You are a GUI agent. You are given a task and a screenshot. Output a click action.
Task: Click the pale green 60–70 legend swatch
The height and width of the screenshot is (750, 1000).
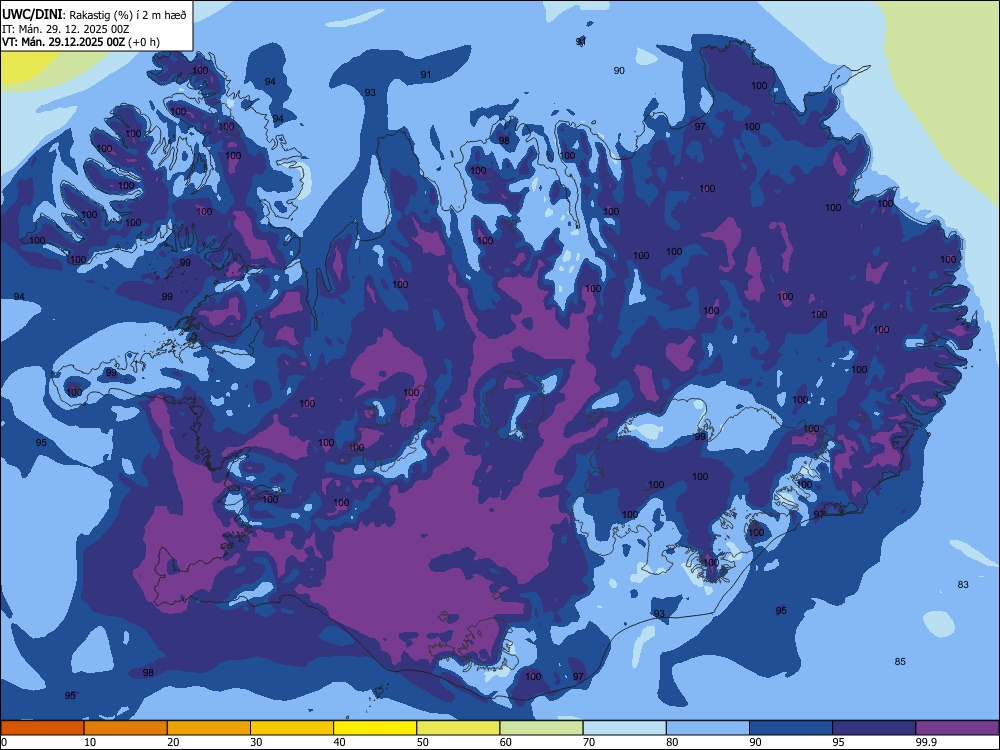point(541,728)
